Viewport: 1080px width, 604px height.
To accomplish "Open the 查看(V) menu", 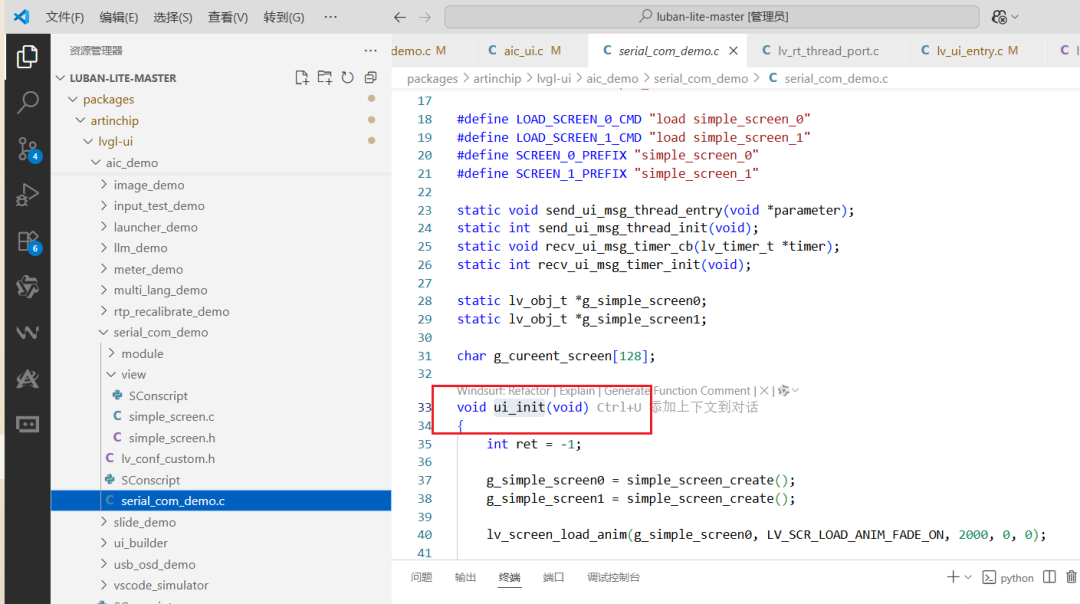I will pyautogui.click(x=228, y=17).
